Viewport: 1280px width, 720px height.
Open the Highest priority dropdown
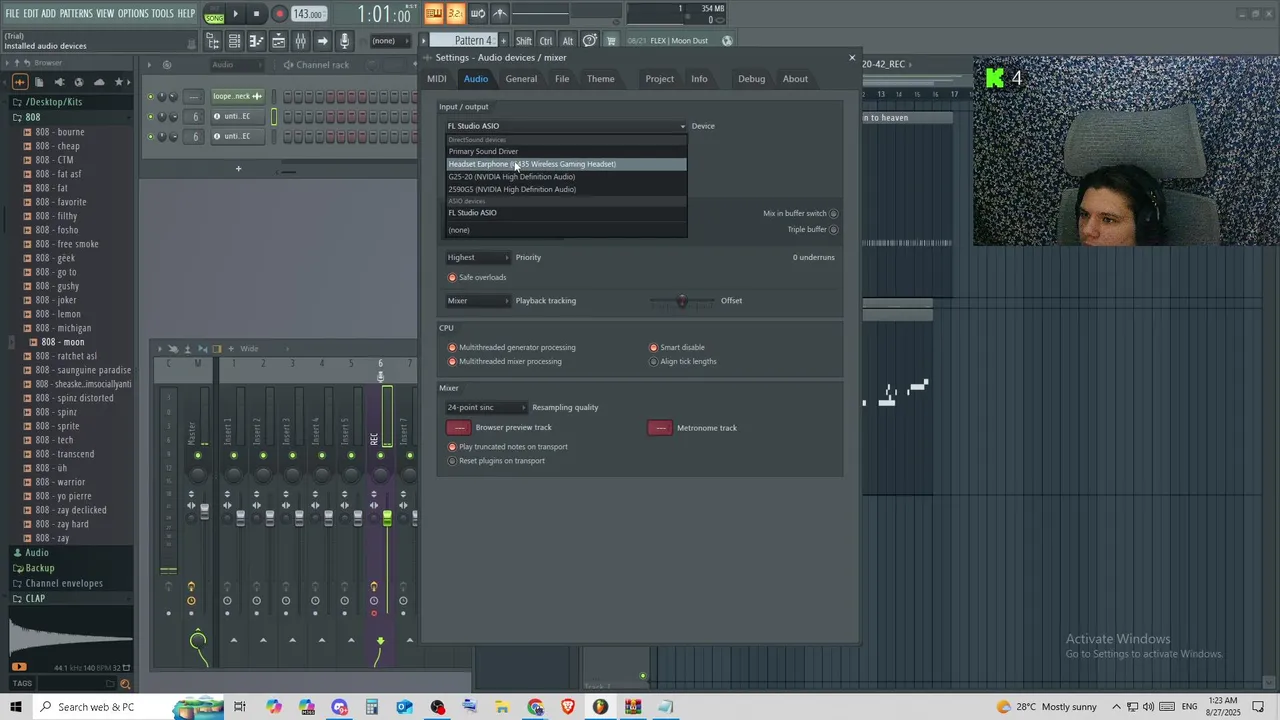[478, 258]
